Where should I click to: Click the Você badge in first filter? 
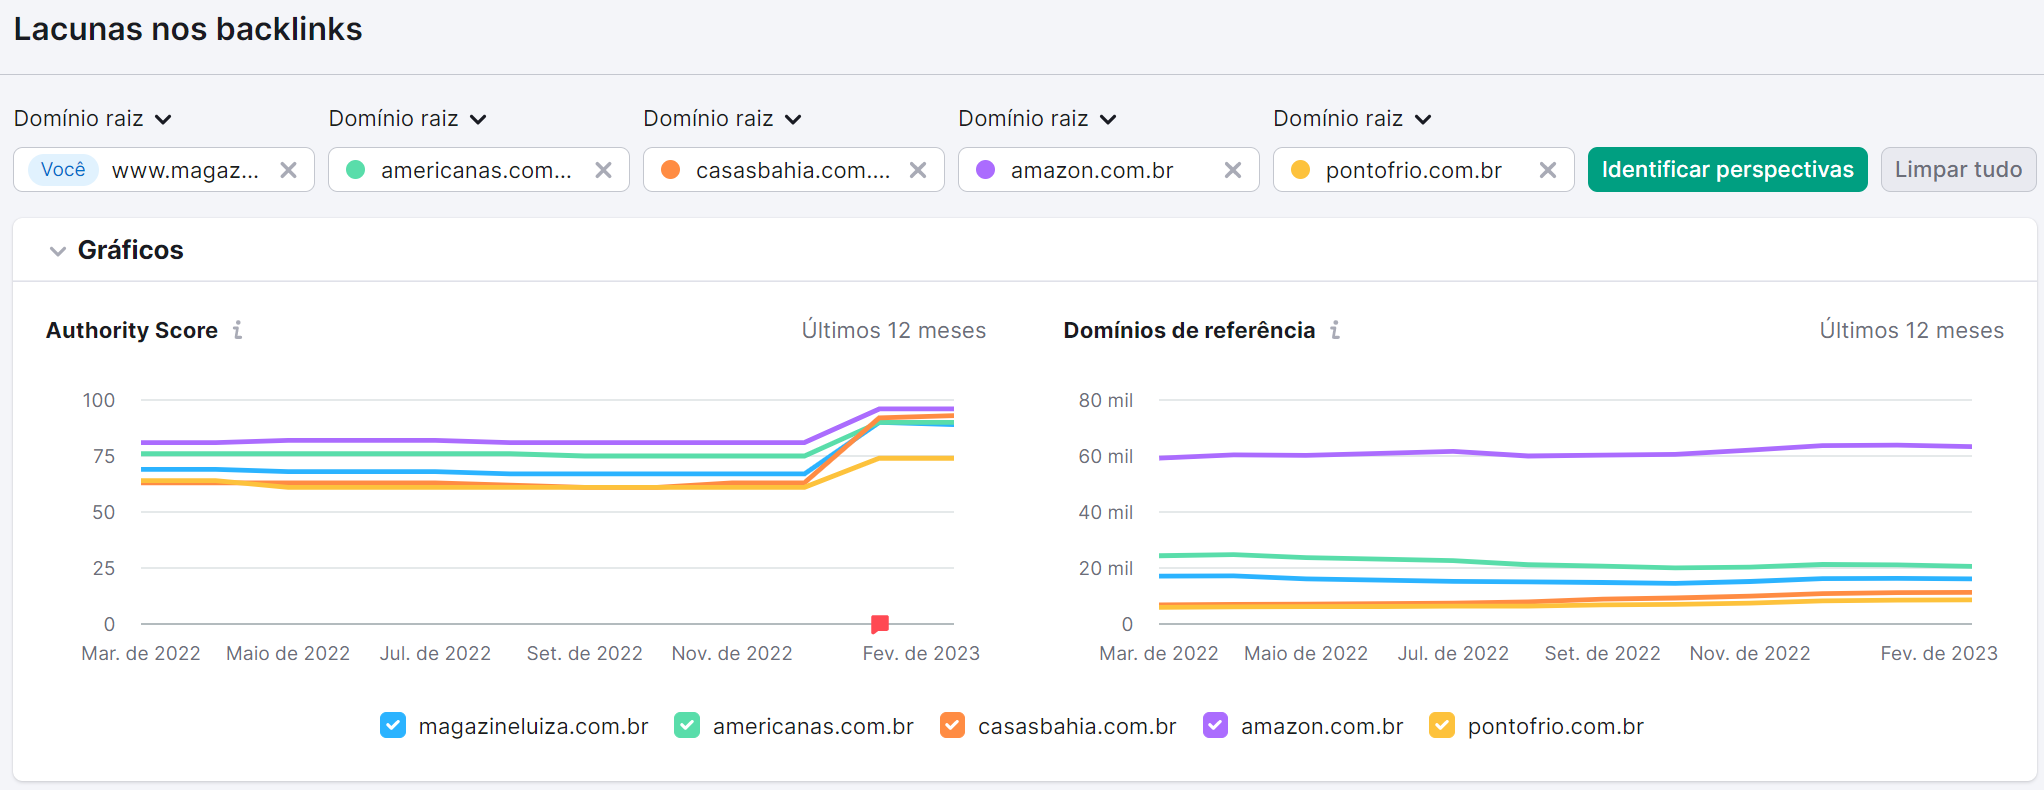pyautogui.click(x=62, y=170)
